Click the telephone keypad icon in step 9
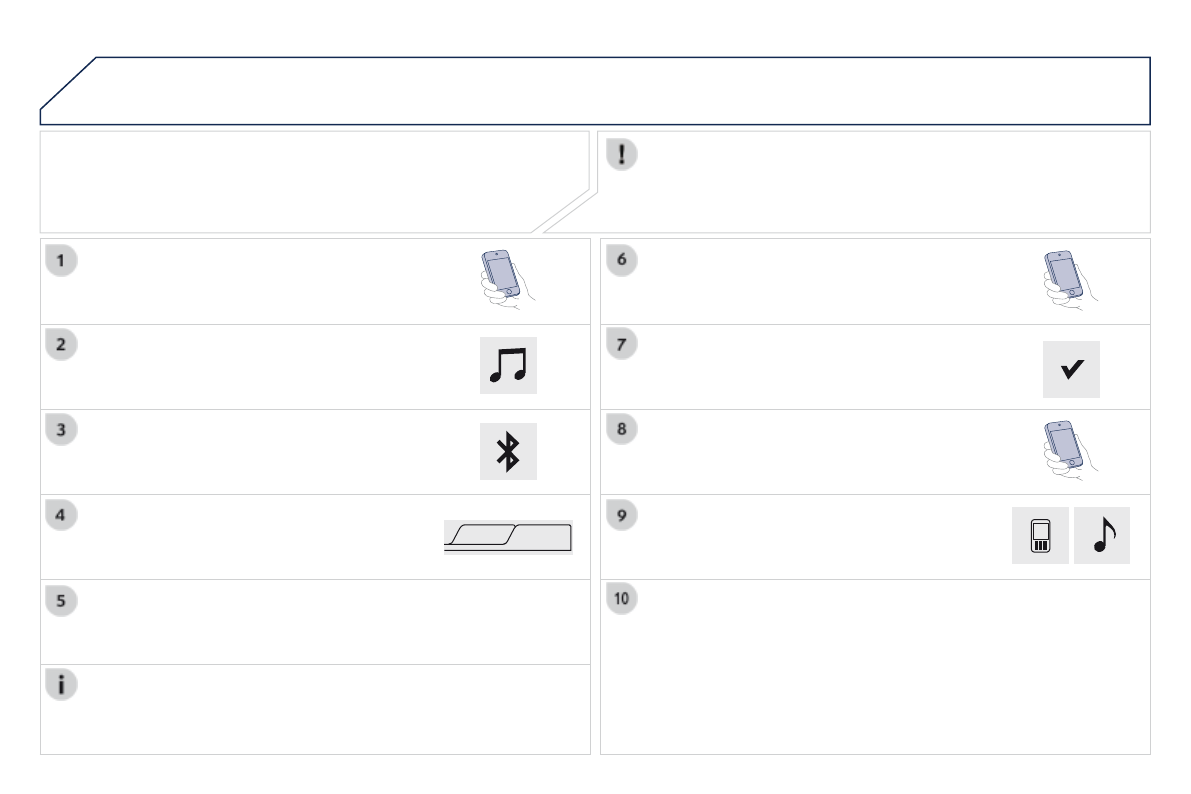1191x794 pixels. point(1039,536)
